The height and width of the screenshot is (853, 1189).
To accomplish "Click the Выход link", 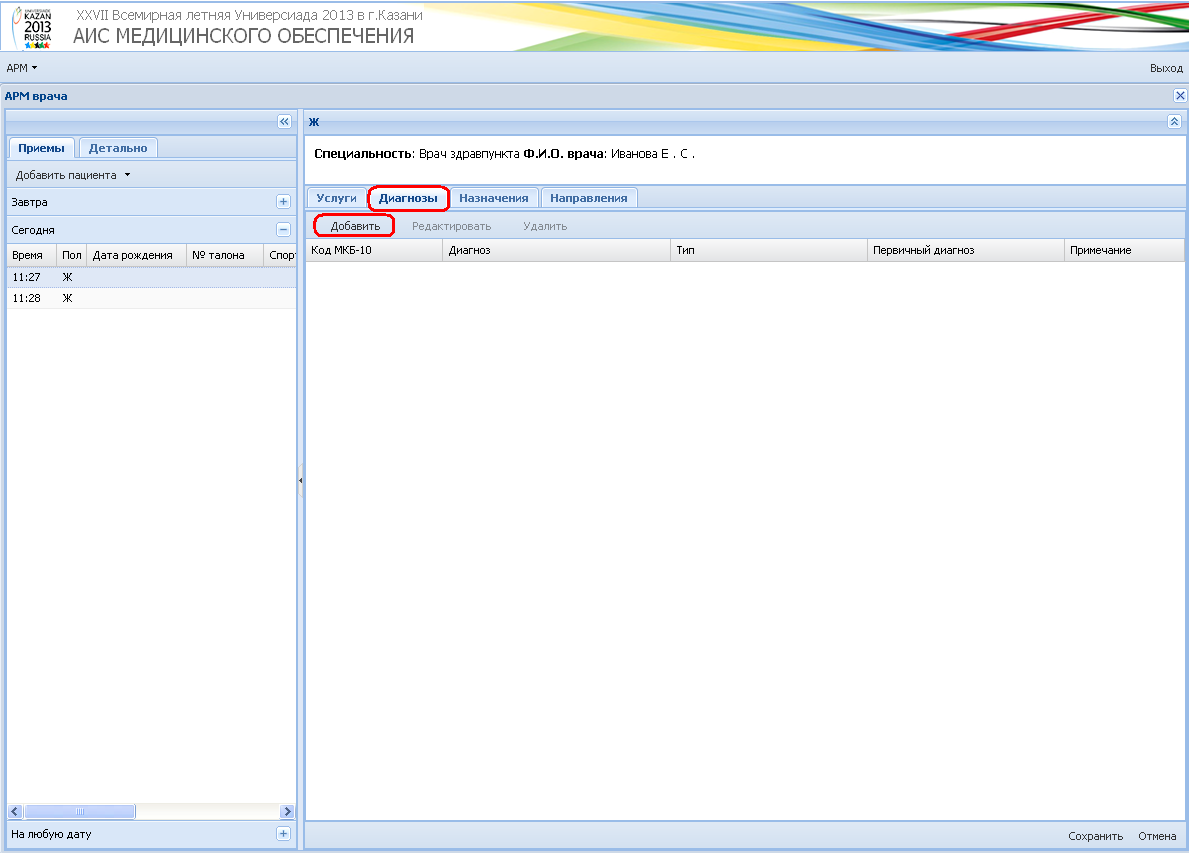I will point(1166,68).
